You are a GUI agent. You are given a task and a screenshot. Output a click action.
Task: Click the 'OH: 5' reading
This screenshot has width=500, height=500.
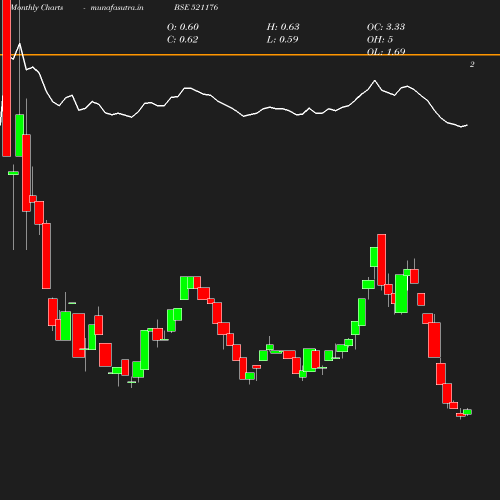coord(380,39)
